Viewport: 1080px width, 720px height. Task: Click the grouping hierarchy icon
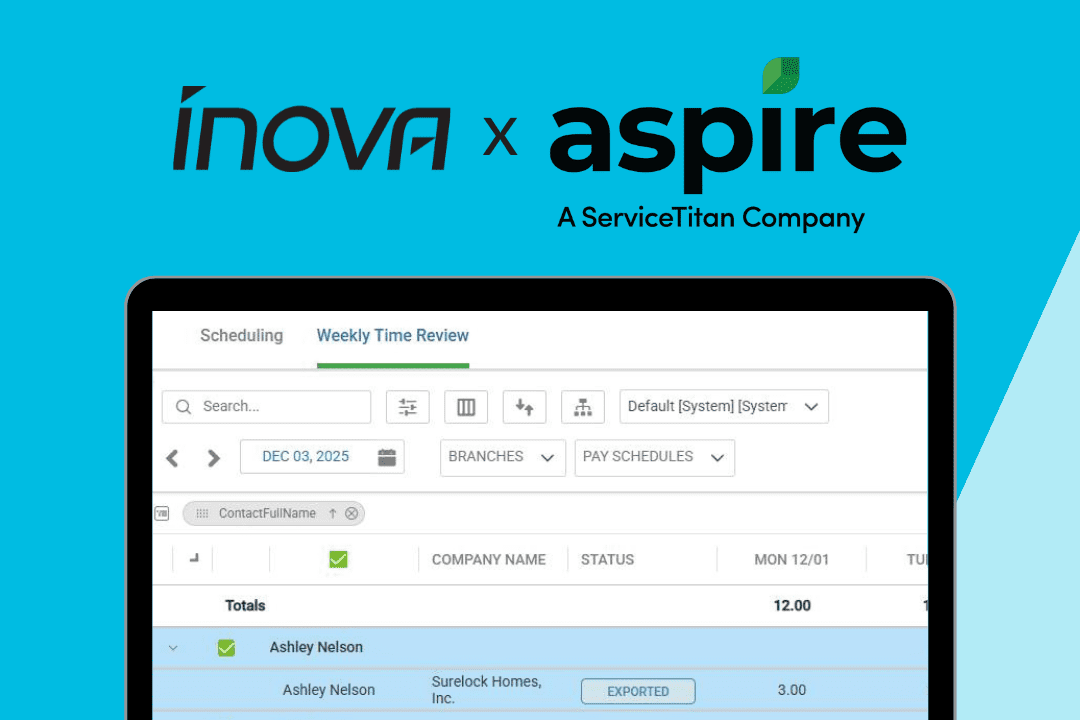point(583,407)
